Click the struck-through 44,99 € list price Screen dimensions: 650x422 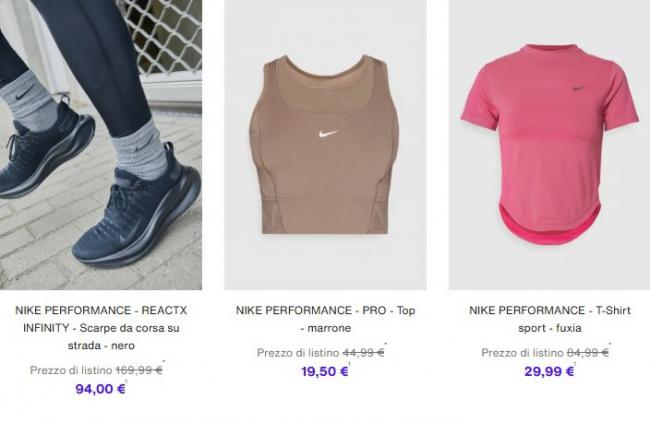(363, 353)
